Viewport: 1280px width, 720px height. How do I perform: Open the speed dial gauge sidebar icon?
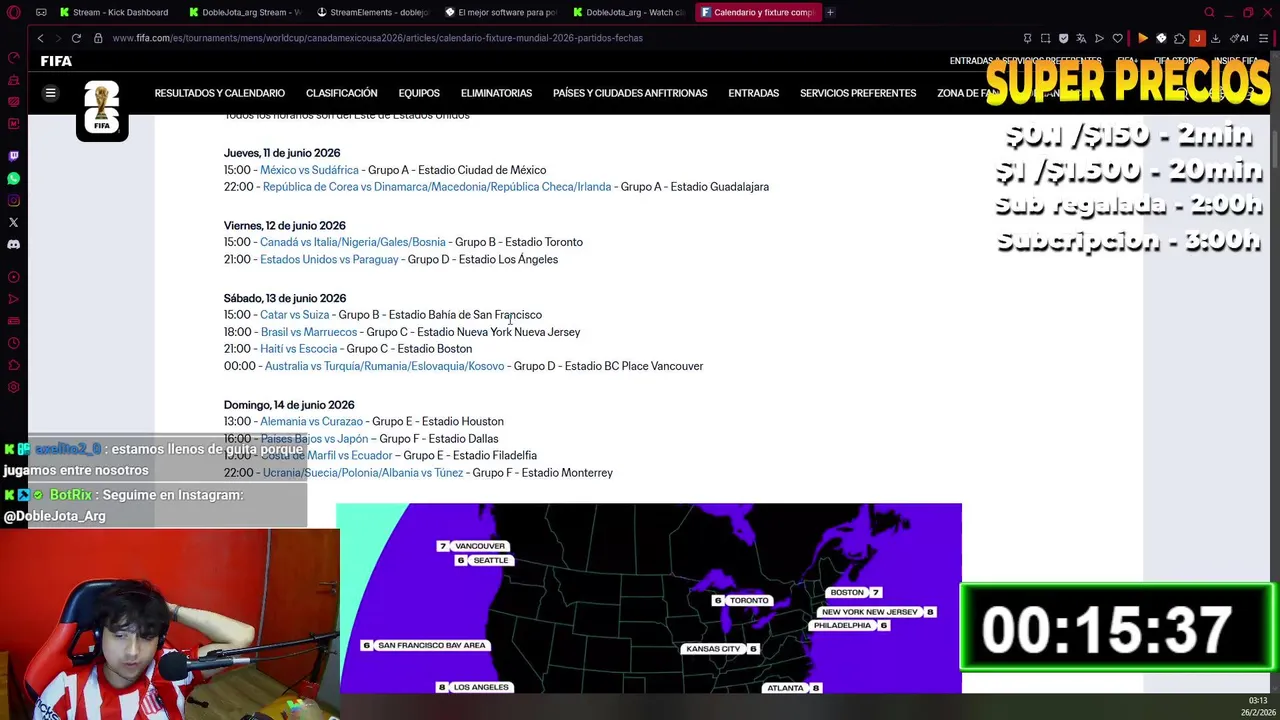tap(13, 58)
